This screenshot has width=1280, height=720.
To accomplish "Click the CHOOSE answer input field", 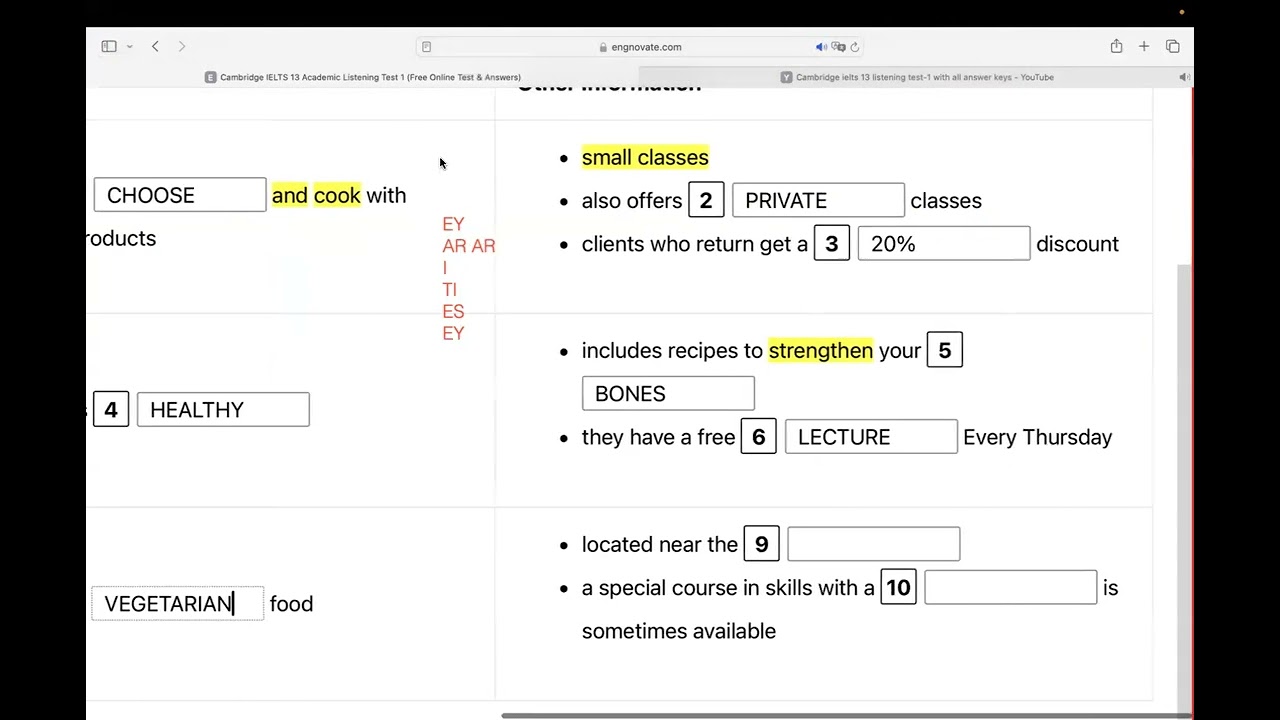I will coord(180,195).
